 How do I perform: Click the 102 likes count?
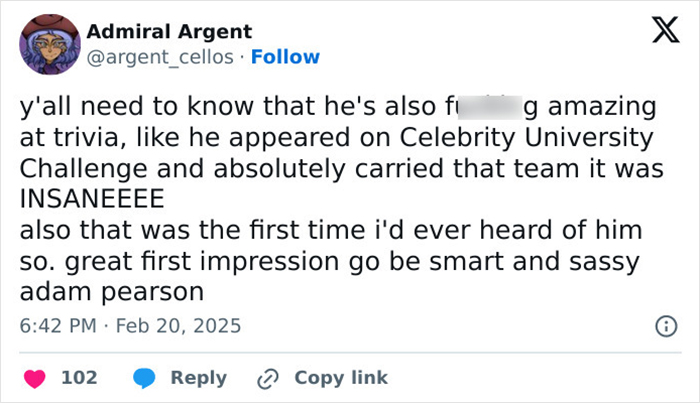click(79, 378)
